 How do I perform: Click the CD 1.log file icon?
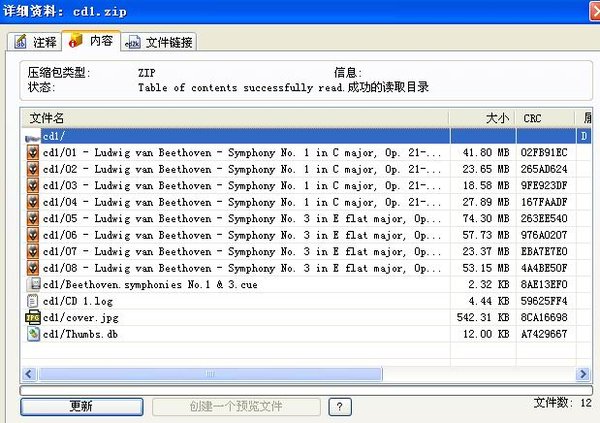point(33,301)
